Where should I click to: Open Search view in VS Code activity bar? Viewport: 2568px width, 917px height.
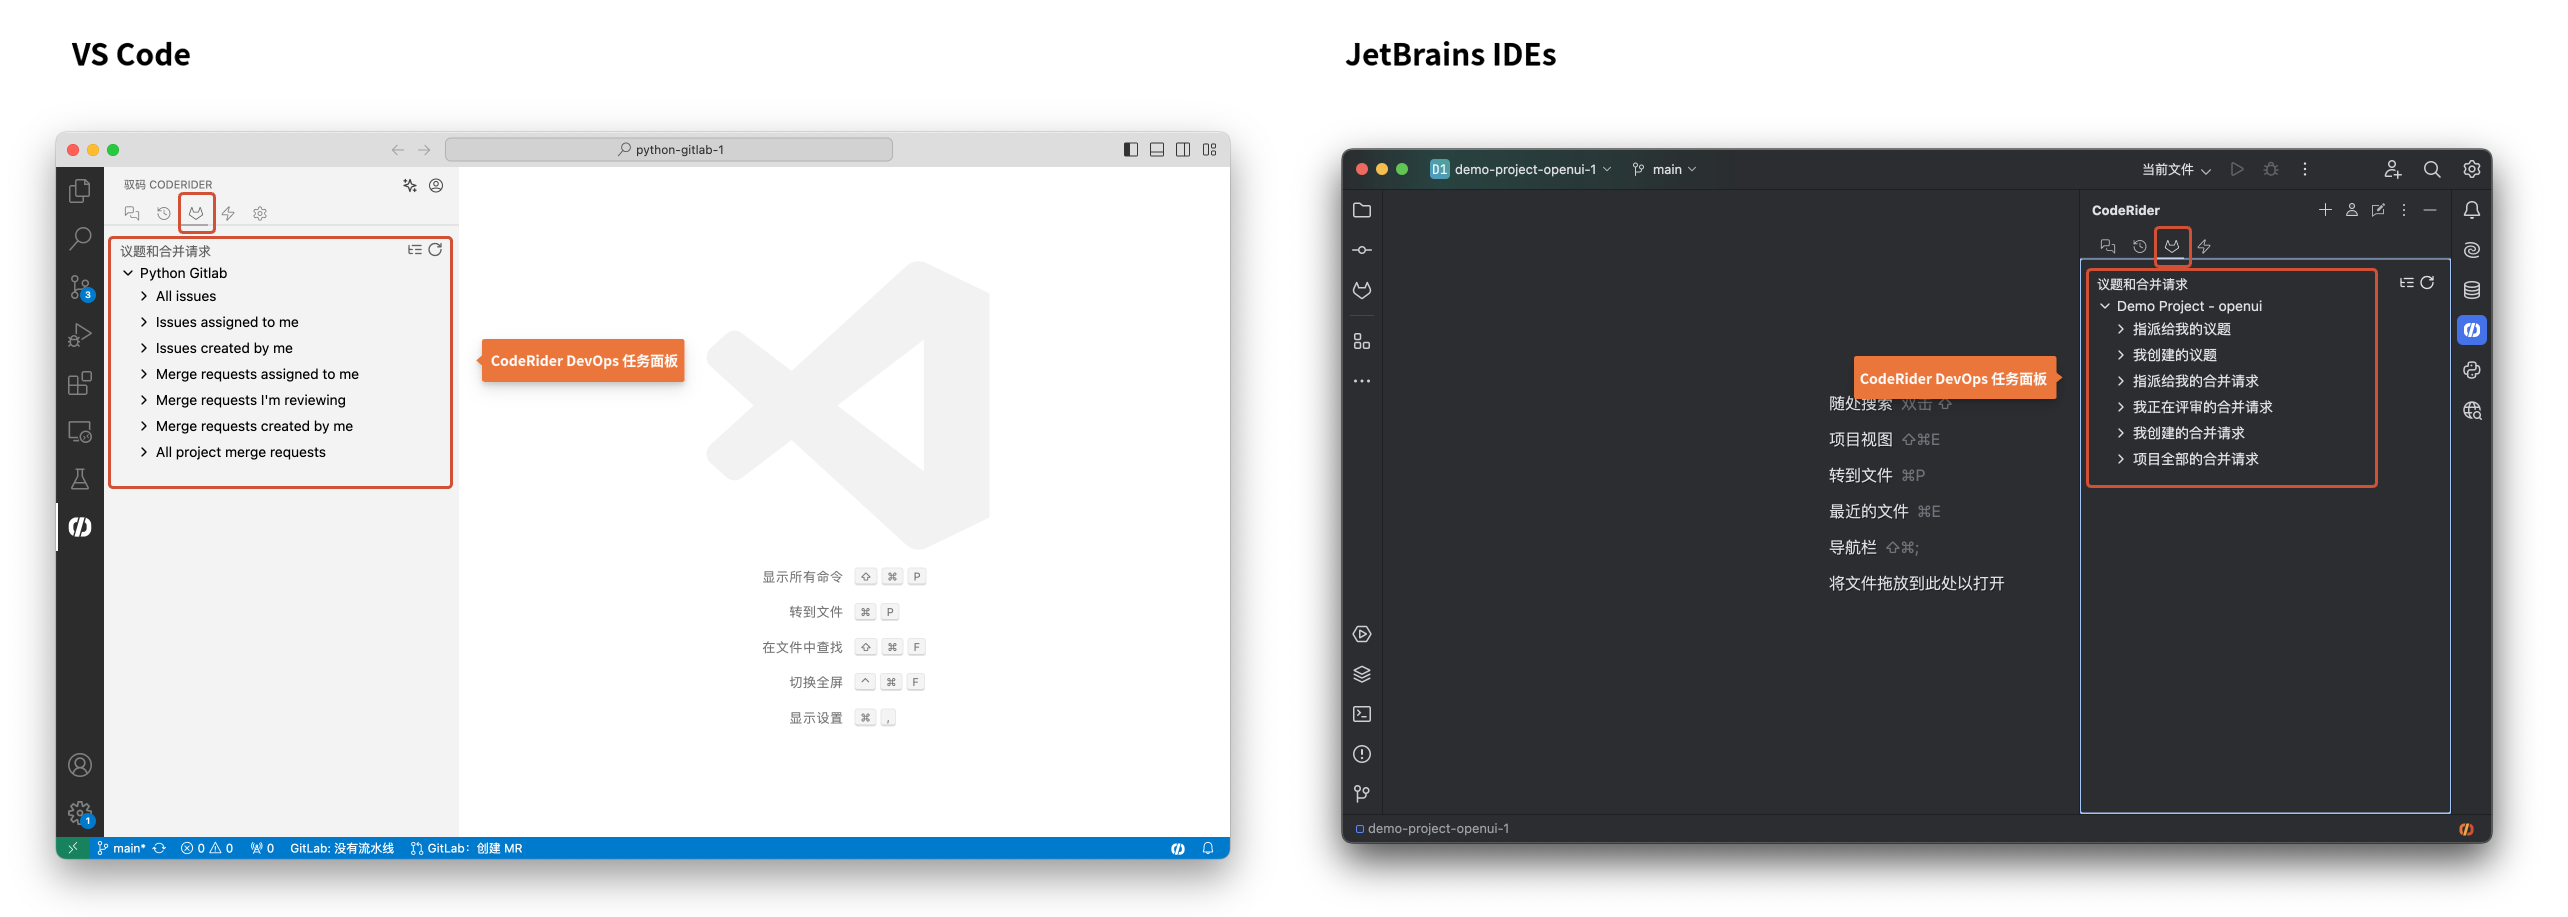coord(80,238)
